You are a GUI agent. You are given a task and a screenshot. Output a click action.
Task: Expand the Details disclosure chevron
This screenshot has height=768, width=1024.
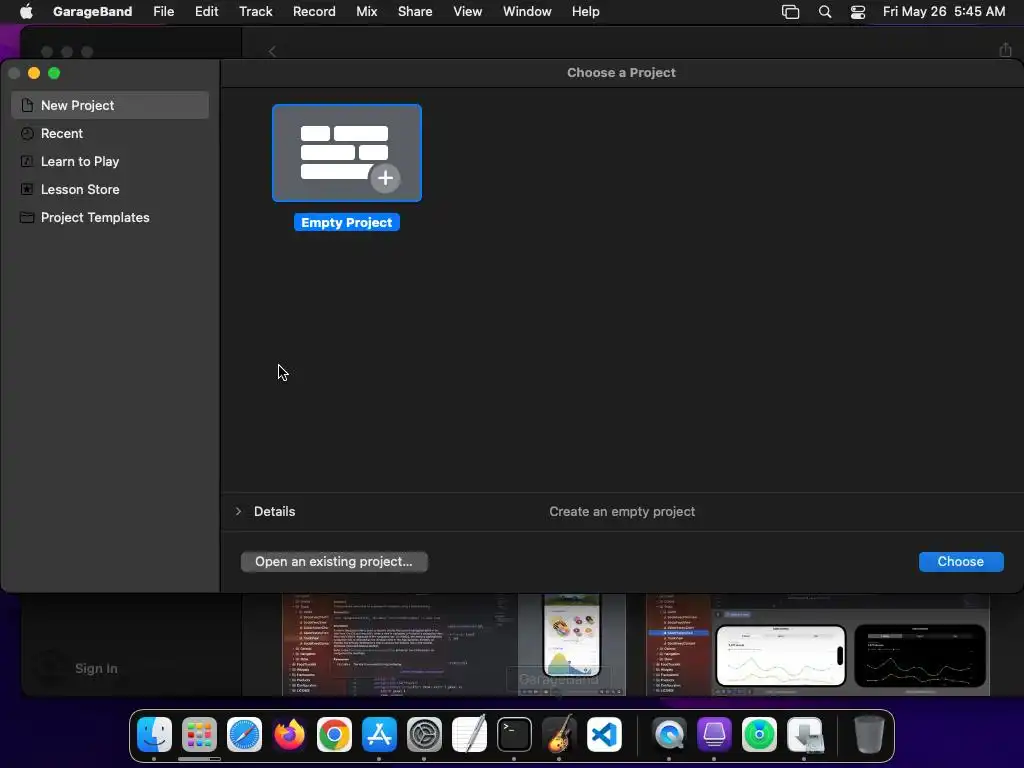point(238,511)
